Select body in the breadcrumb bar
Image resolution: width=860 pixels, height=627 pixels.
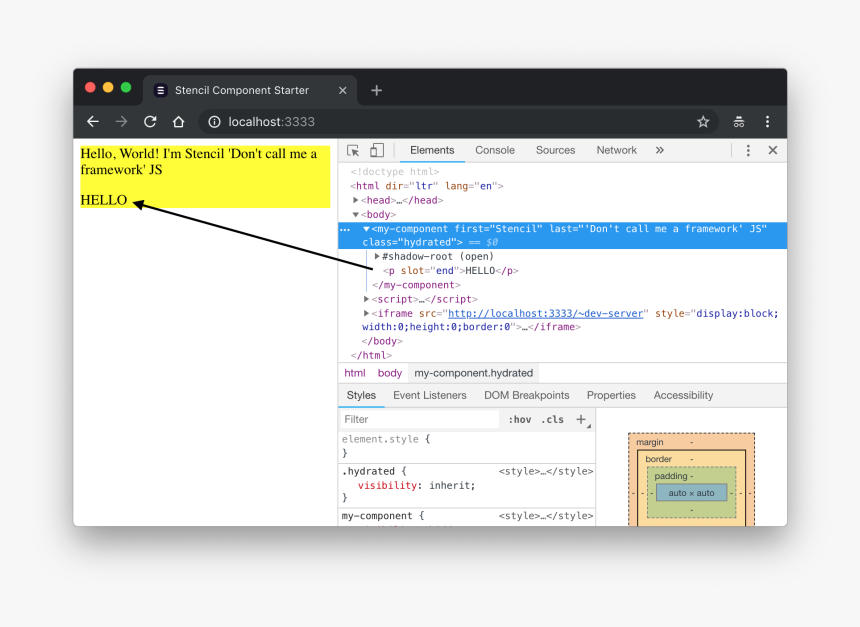point(389,373)
